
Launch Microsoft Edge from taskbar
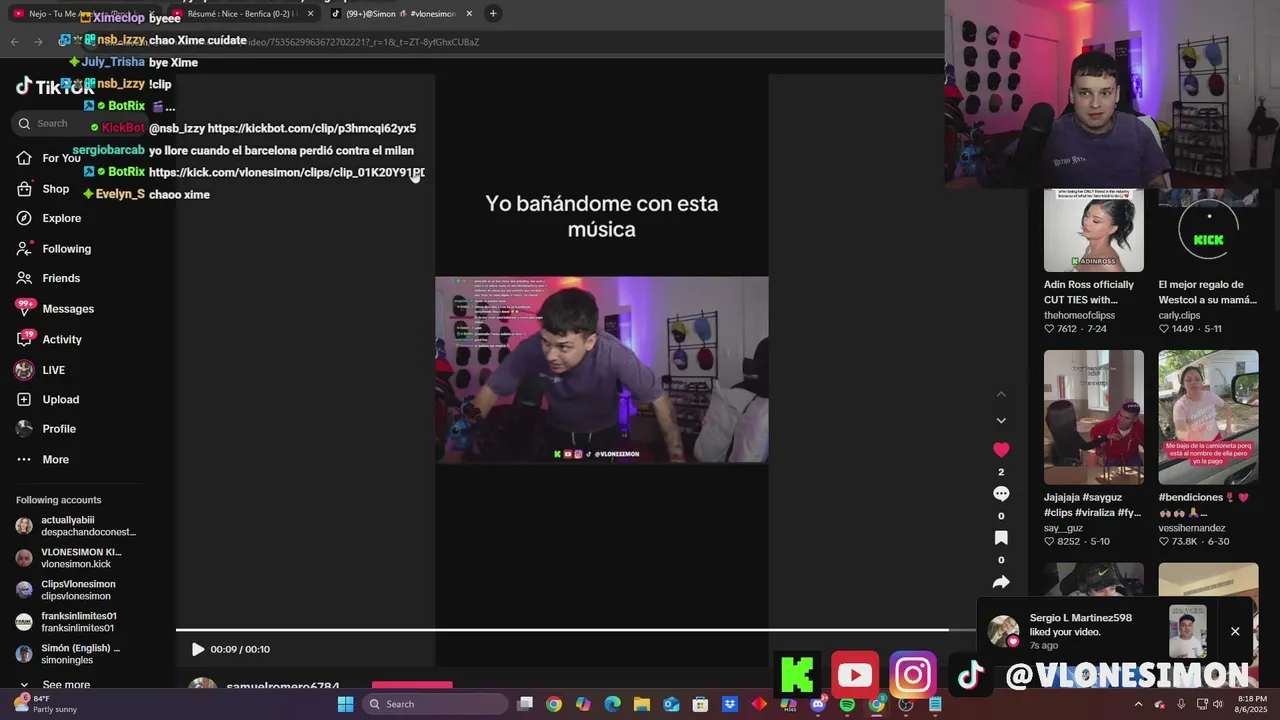[x=612, y=704]
